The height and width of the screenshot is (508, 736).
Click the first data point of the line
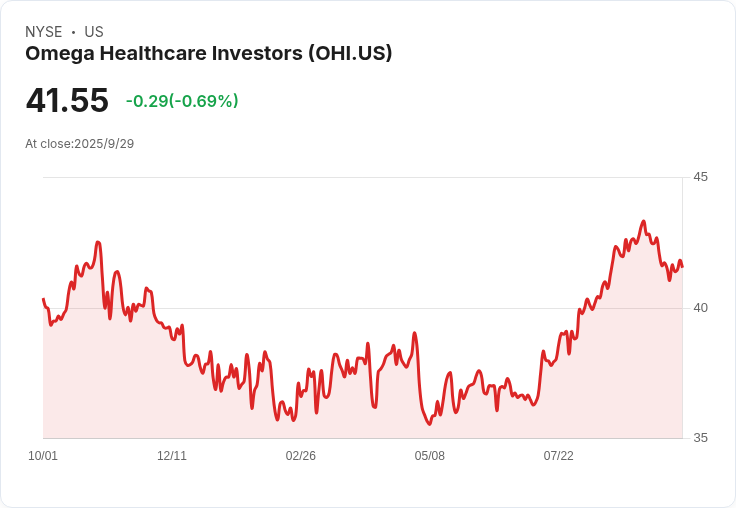(43, 299)
